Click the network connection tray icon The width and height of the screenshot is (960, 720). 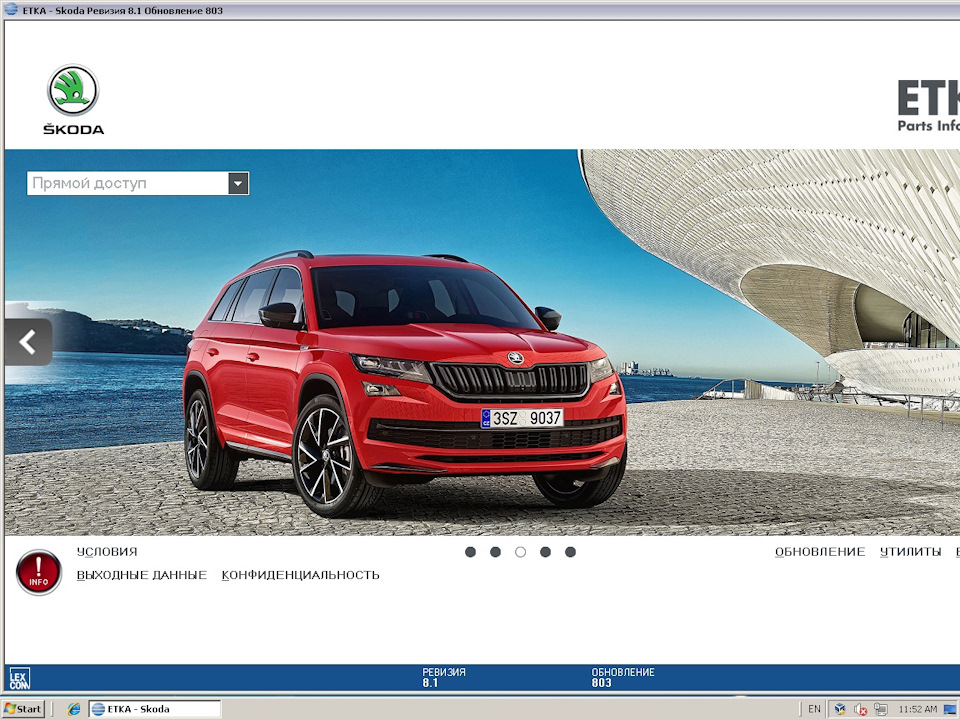880,709
